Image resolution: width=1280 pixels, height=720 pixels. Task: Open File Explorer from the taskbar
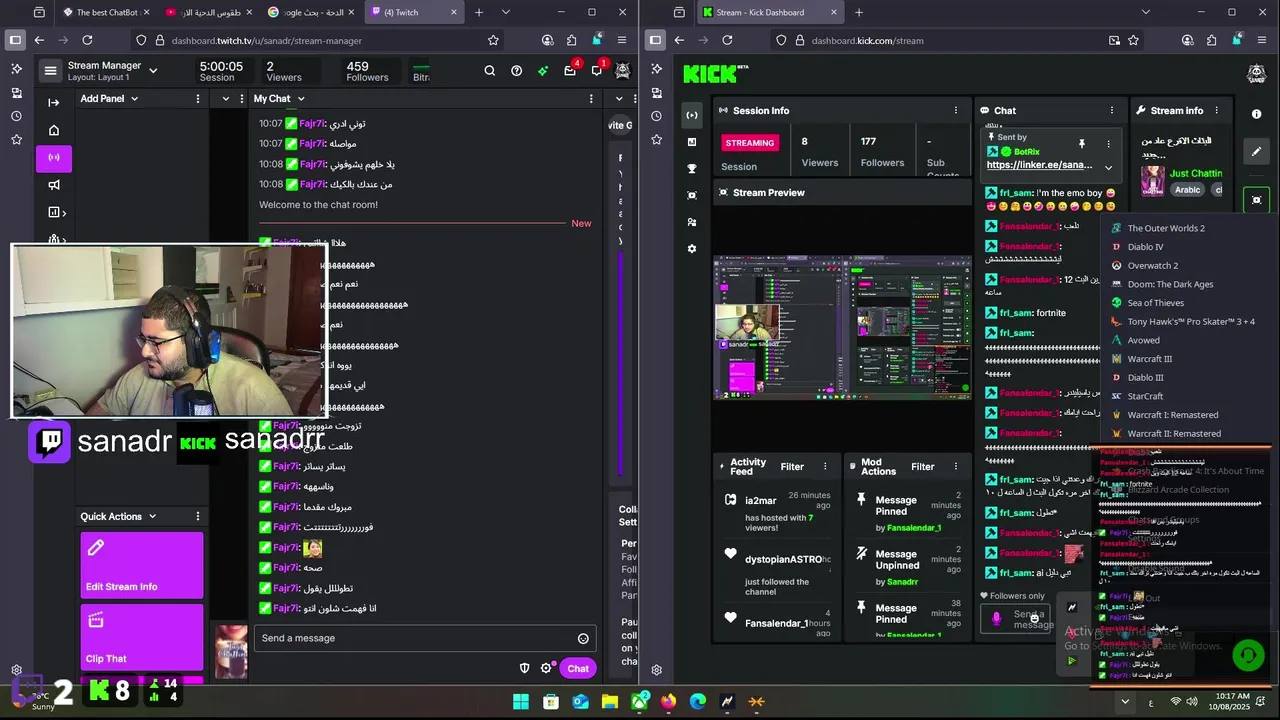pos(609,702)
